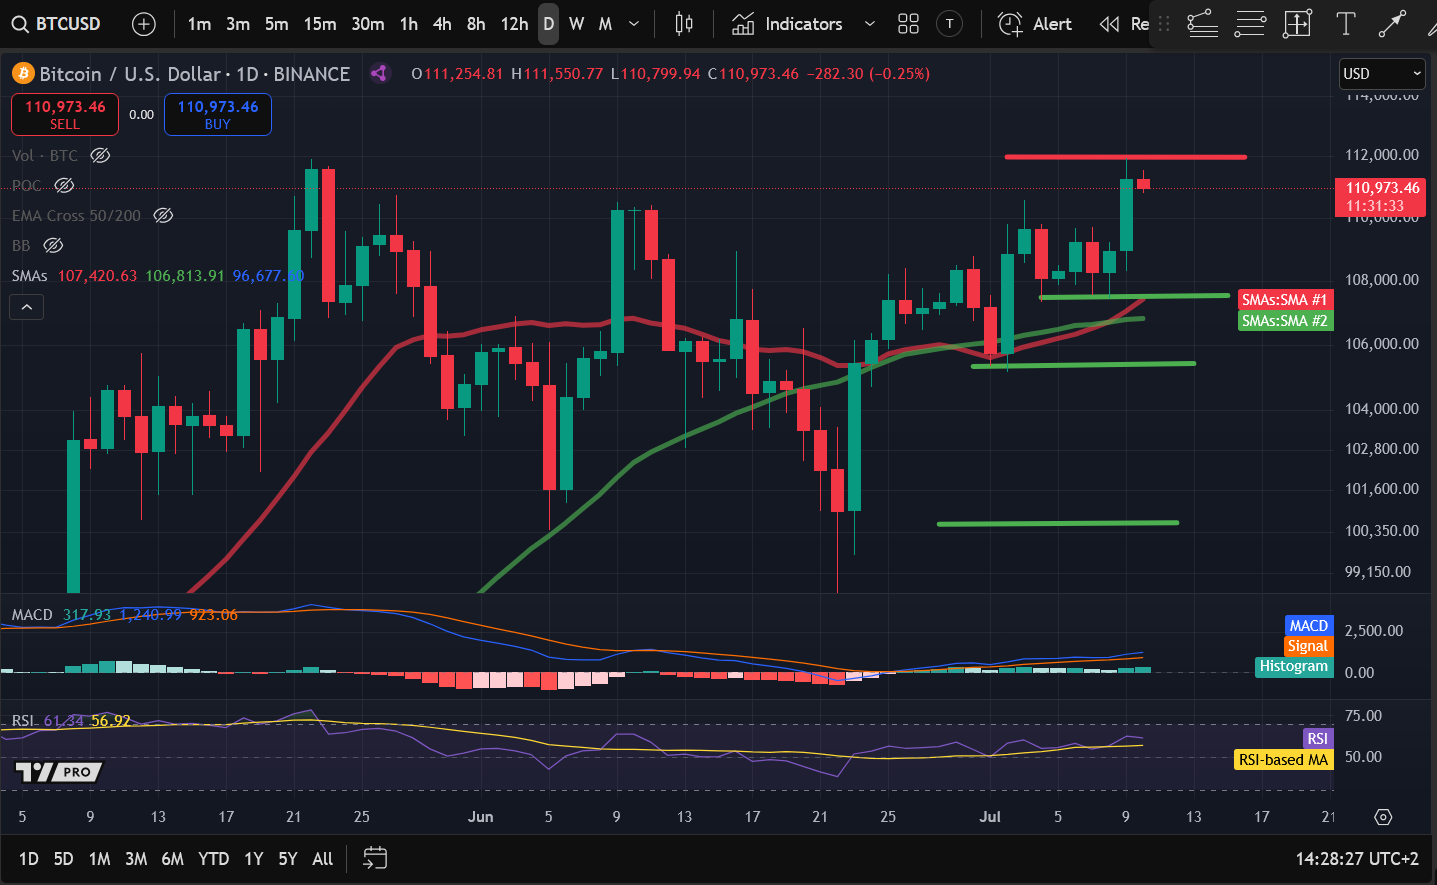Switch to 1h timeframe
Viewport: 1437px width, 885px height.
(409, 24)
